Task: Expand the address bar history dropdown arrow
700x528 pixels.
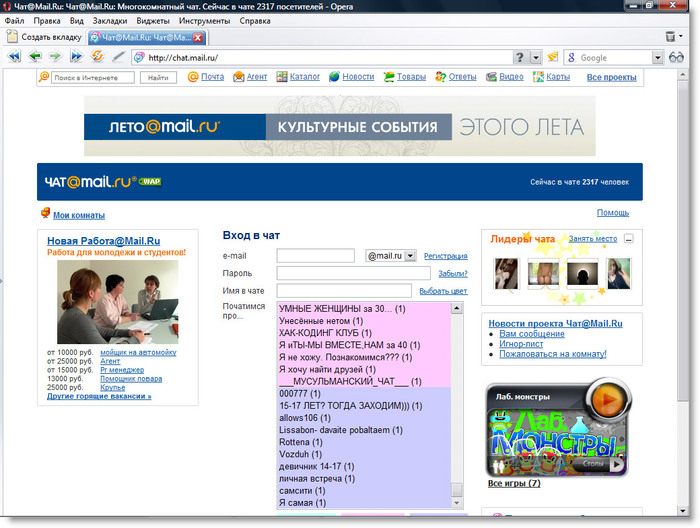Action: [535, 57]
